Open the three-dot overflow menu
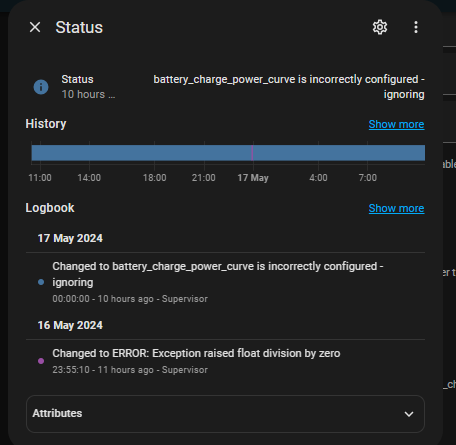This screenshot has height=445, width=456. click(416, 27)
